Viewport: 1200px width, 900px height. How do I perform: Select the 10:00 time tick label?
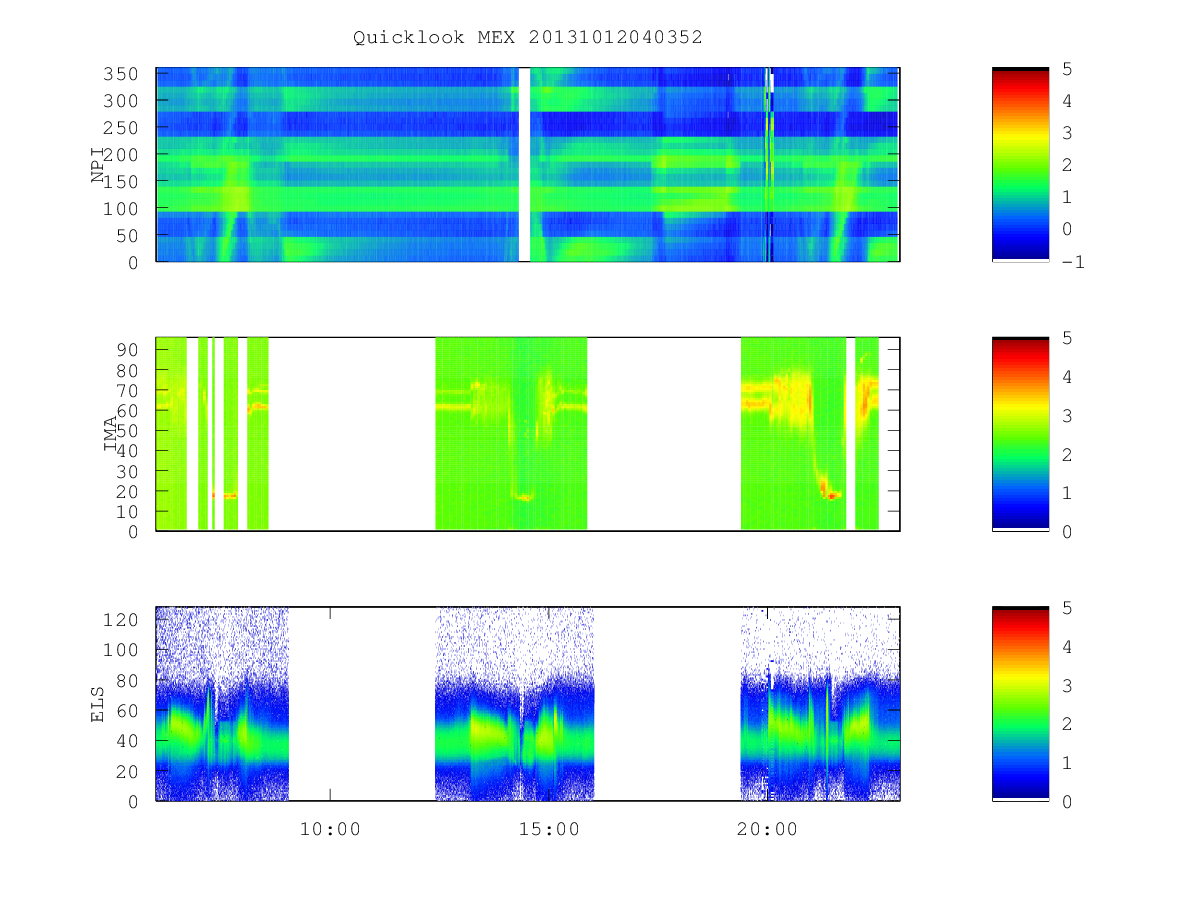(330, 829)
